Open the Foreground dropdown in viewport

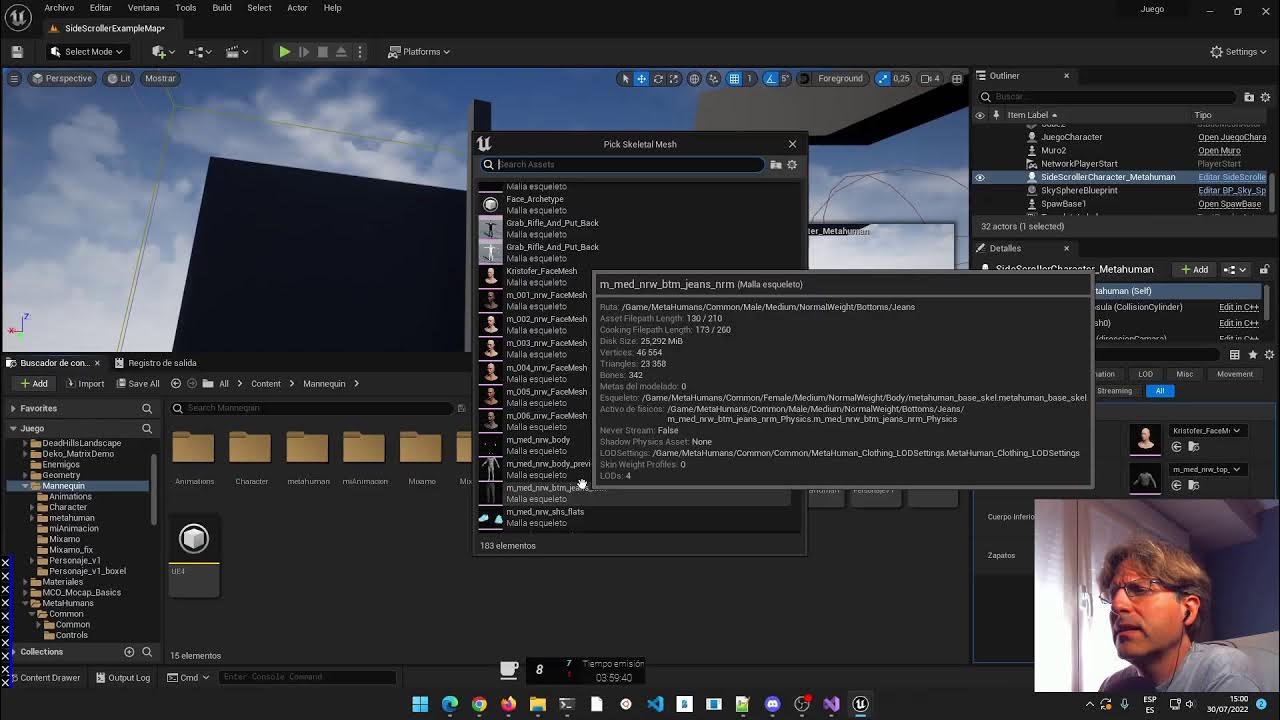840,78
